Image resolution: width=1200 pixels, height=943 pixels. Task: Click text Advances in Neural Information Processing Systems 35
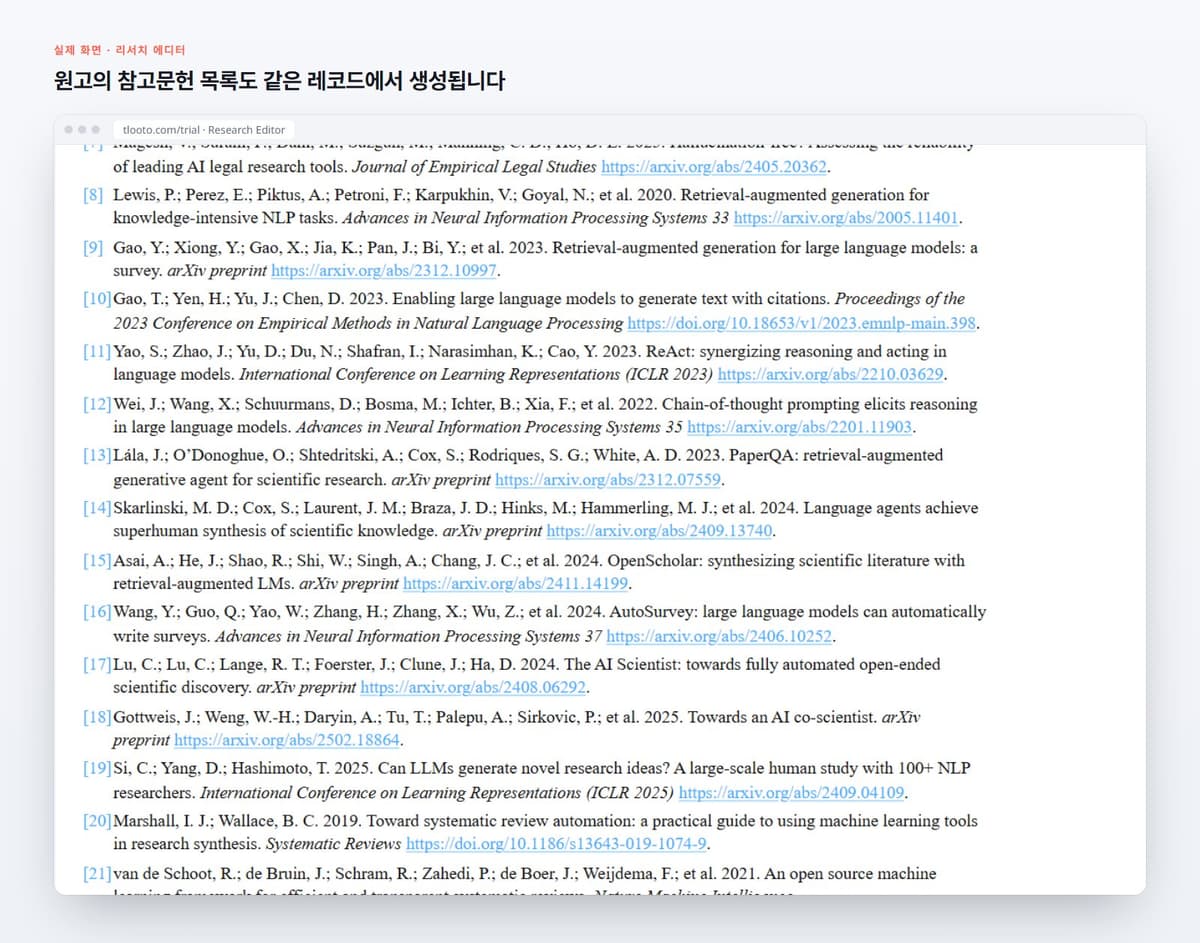click(x=489, y=427)
